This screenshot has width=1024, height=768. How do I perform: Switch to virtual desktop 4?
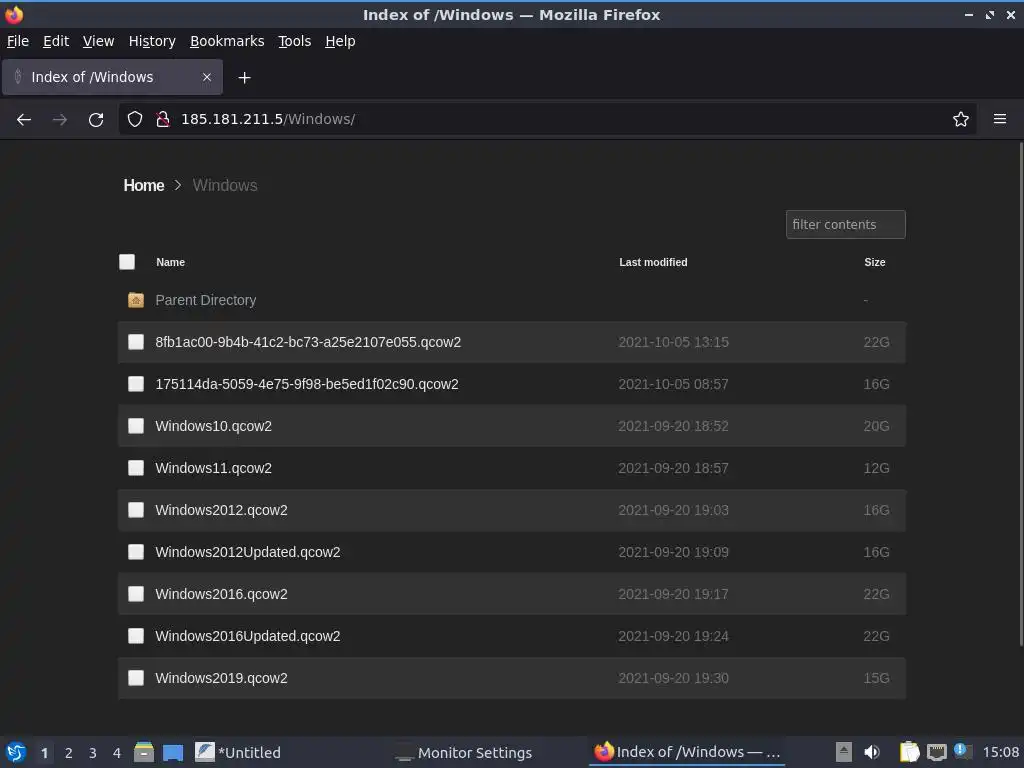(117, 753)
